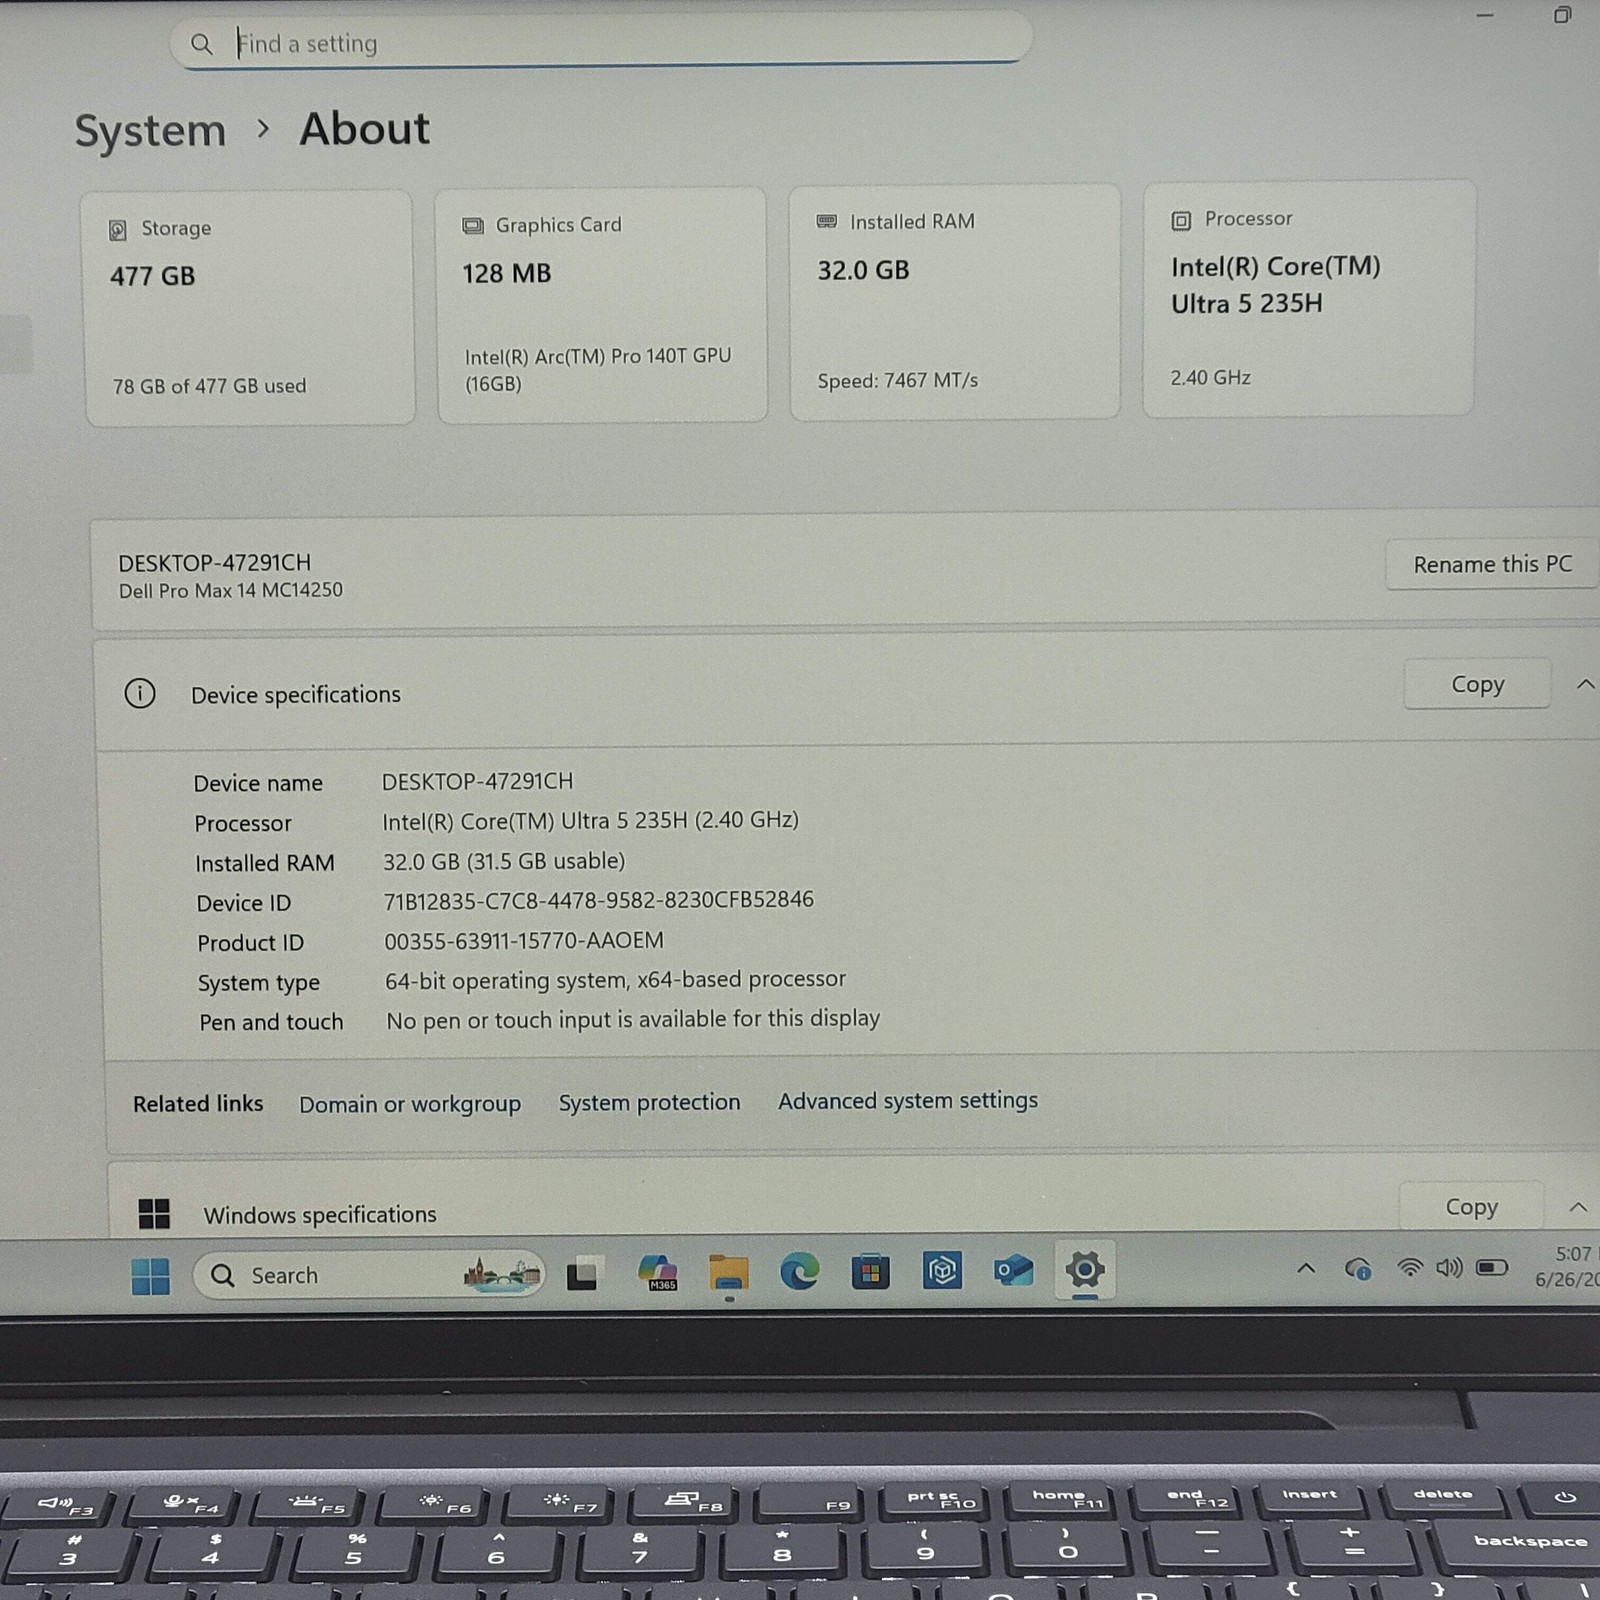Select '78 GB of 477 GB used' text

coord(209,386)
